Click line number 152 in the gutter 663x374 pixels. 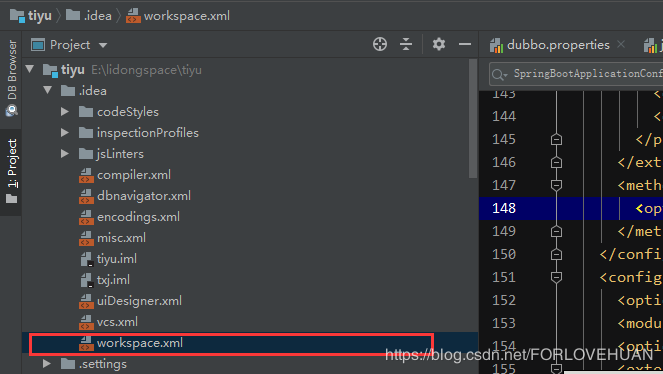pos(504,300)
